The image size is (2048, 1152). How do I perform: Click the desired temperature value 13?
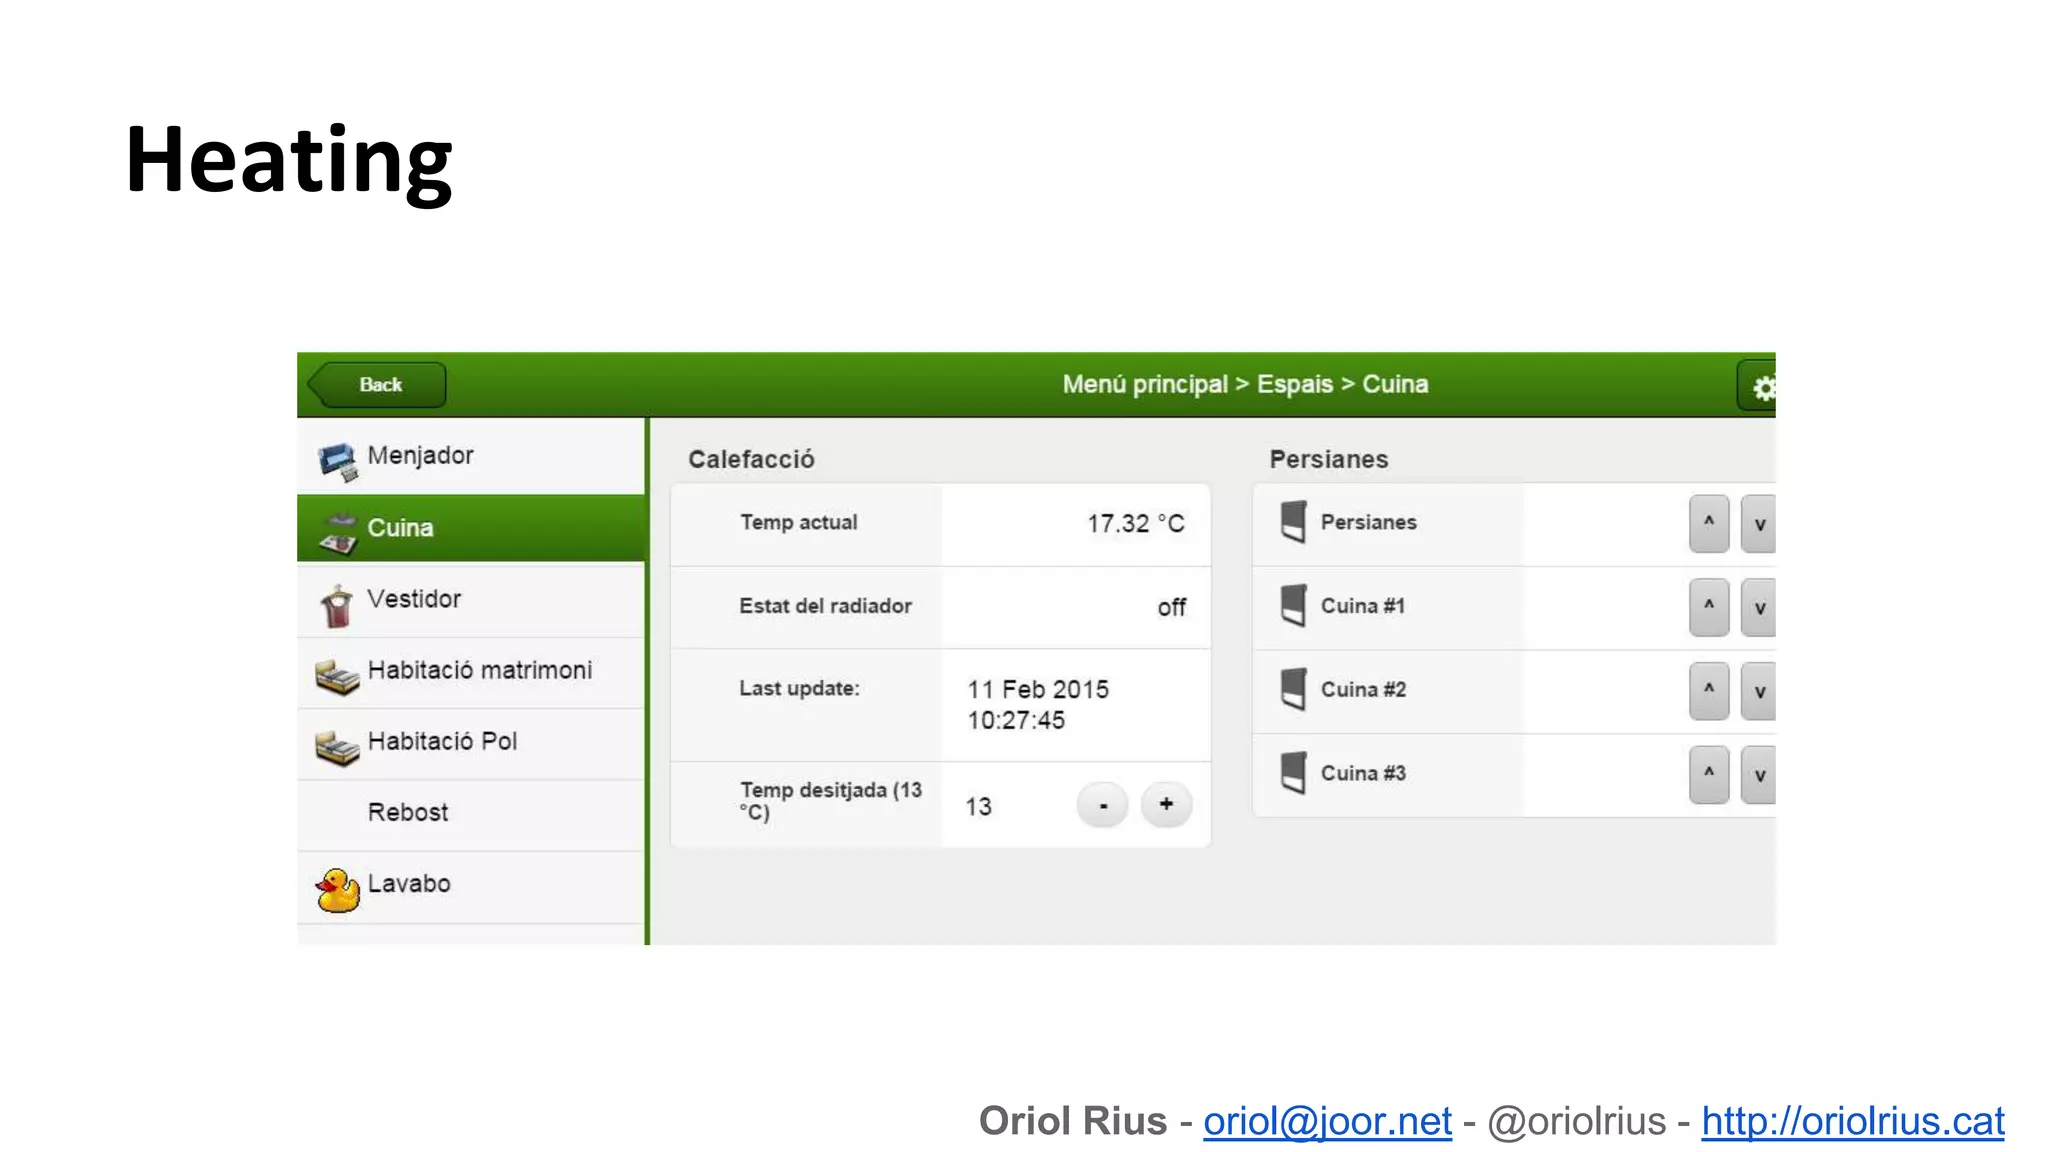coord(978,807)
